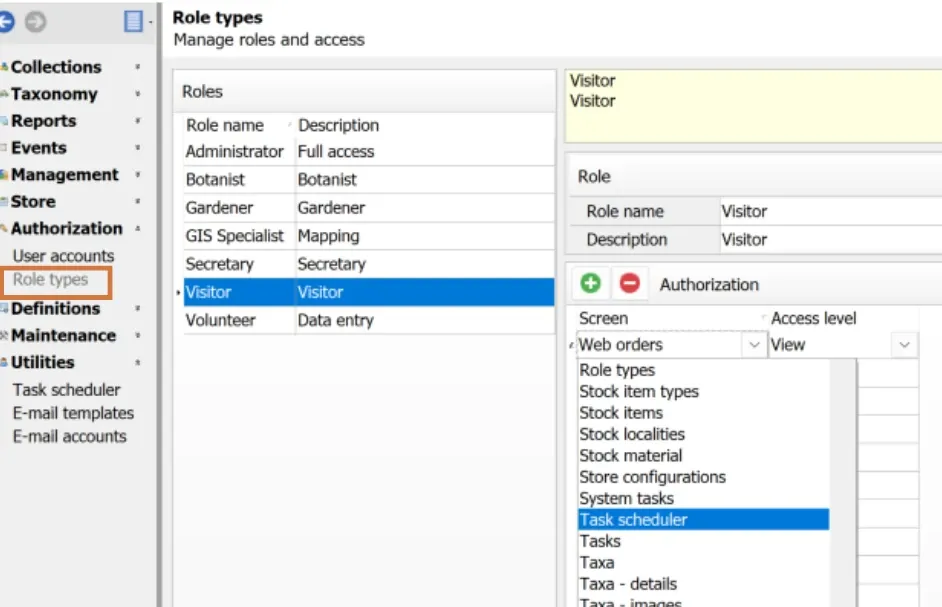
Task: Select the Visitor role row
Action: 369,292
